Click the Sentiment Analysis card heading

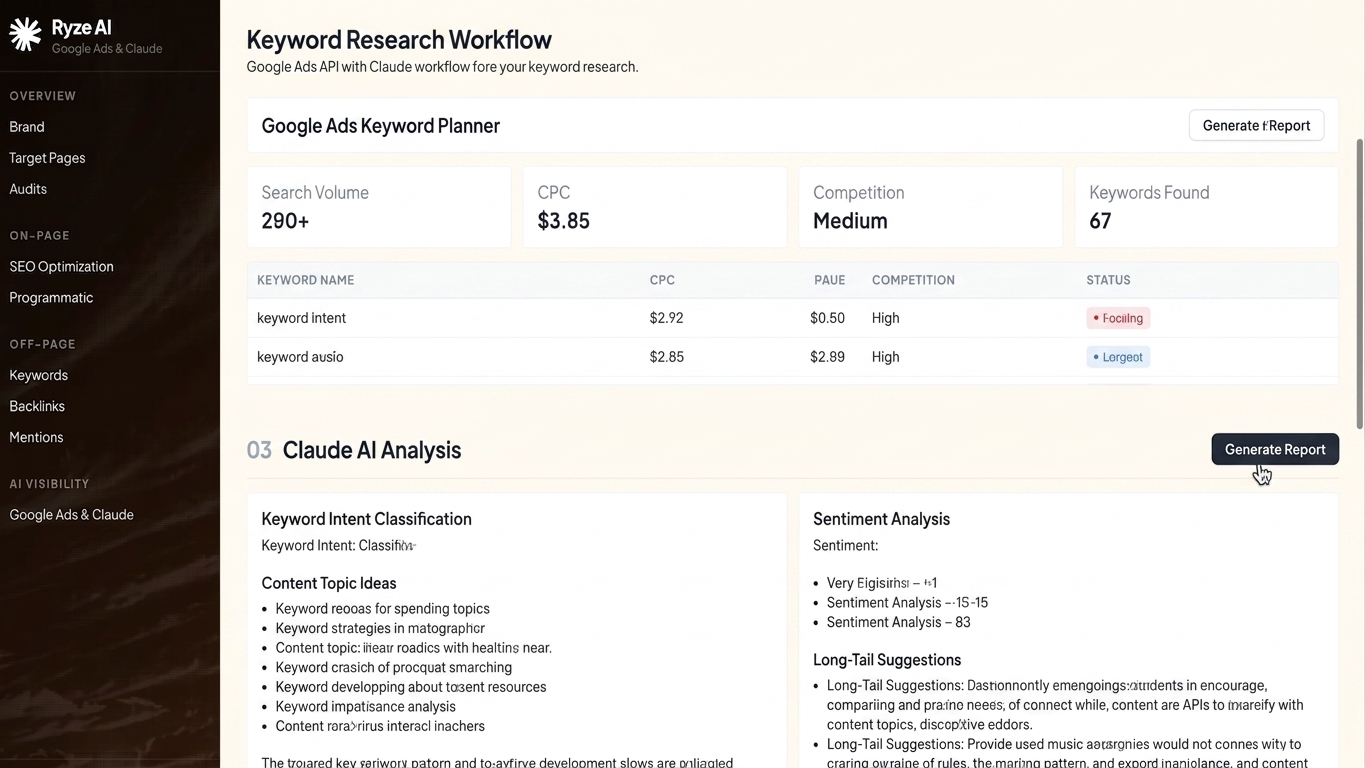pyautogui.click(x=881, y=519)
